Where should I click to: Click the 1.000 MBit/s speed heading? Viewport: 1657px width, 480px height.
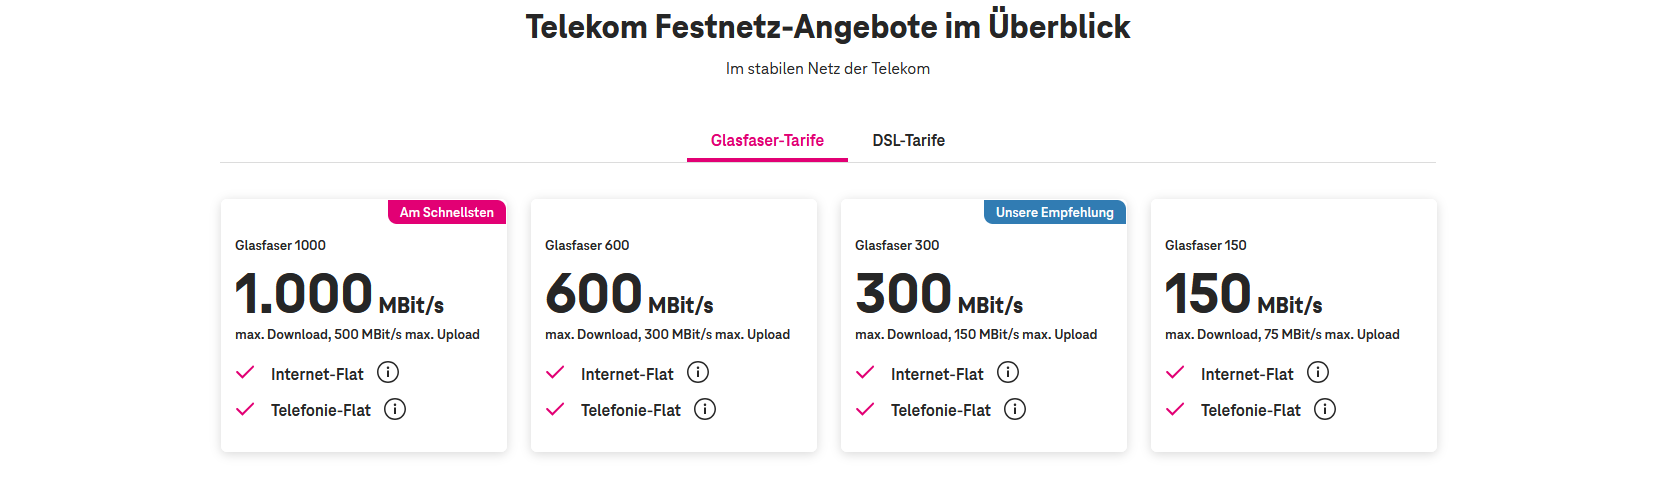(339, 295)
